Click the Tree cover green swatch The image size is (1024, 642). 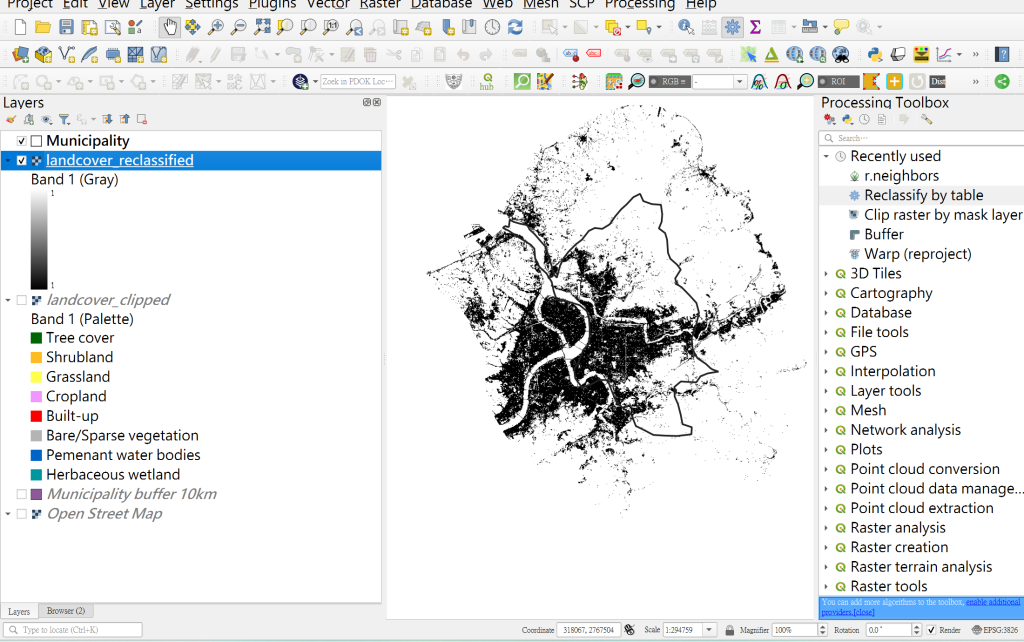pyautogui.click(x=37, y=338)
